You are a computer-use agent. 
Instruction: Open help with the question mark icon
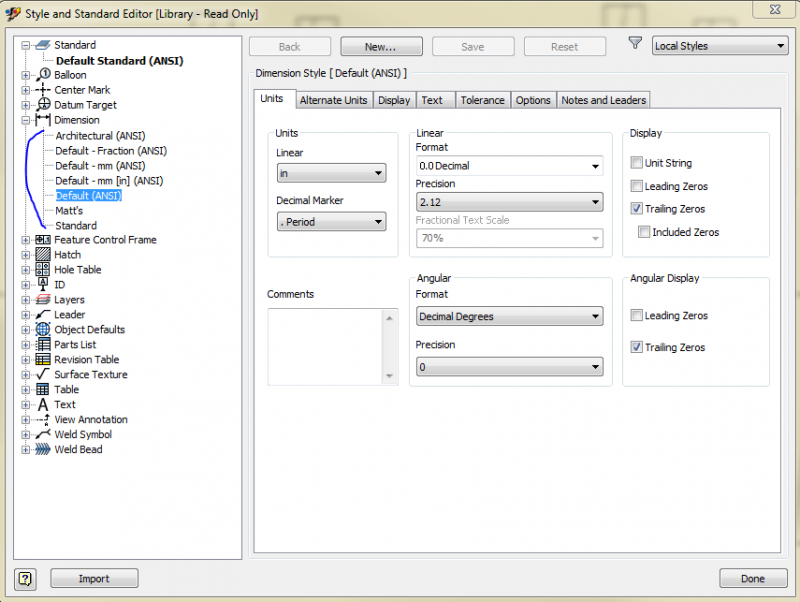click(26, 578)
